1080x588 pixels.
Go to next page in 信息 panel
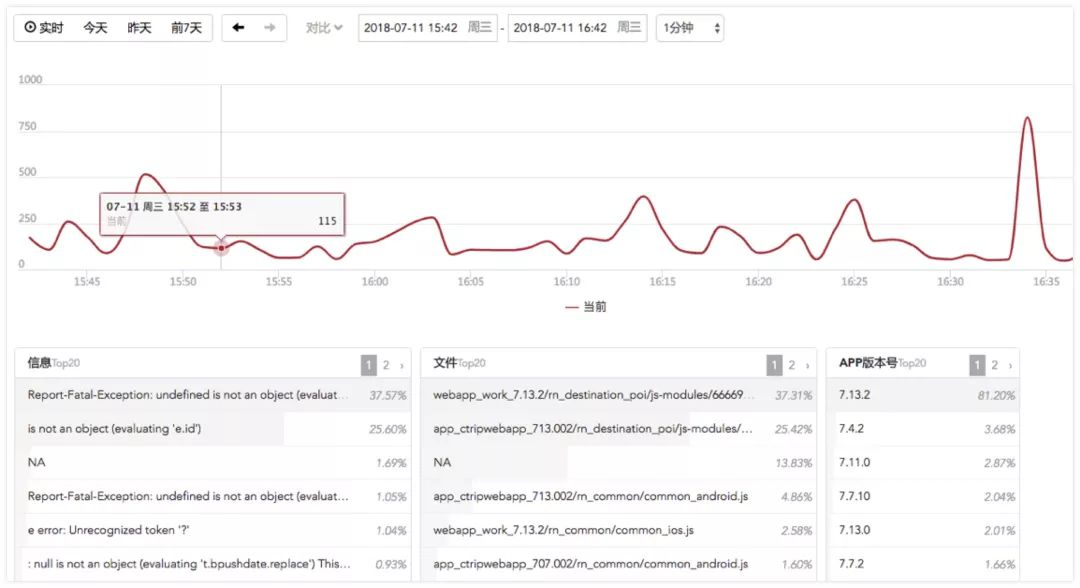pos(402,366)
